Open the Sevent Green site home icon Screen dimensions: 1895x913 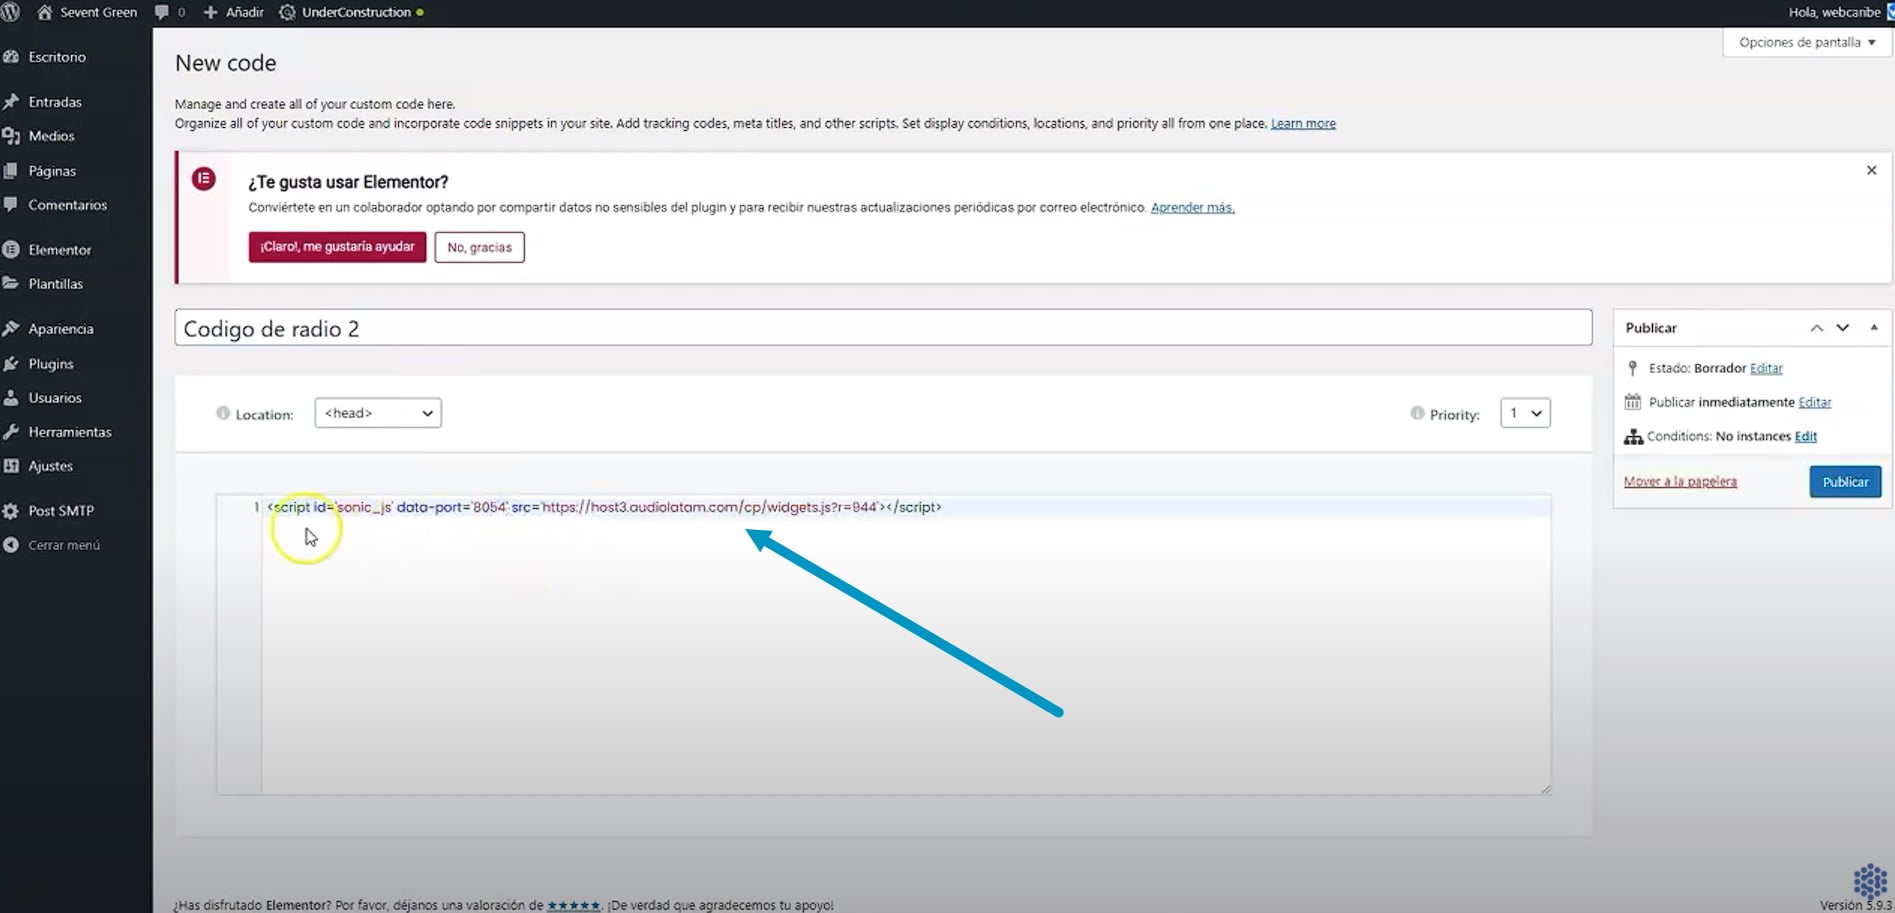[x=44, y=12]
